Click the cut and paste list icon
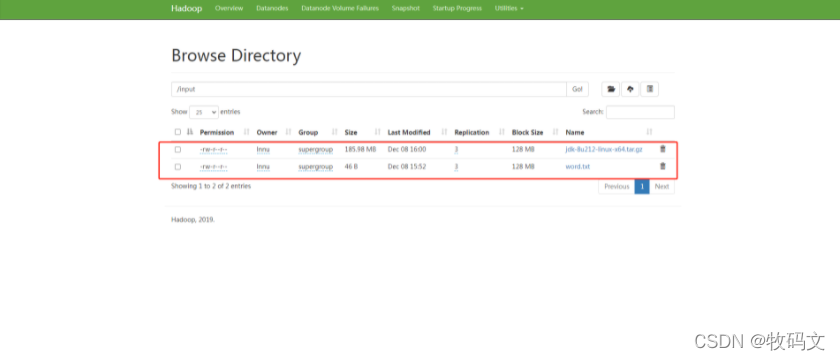This screenshot has width=840, height=360. 650,89
